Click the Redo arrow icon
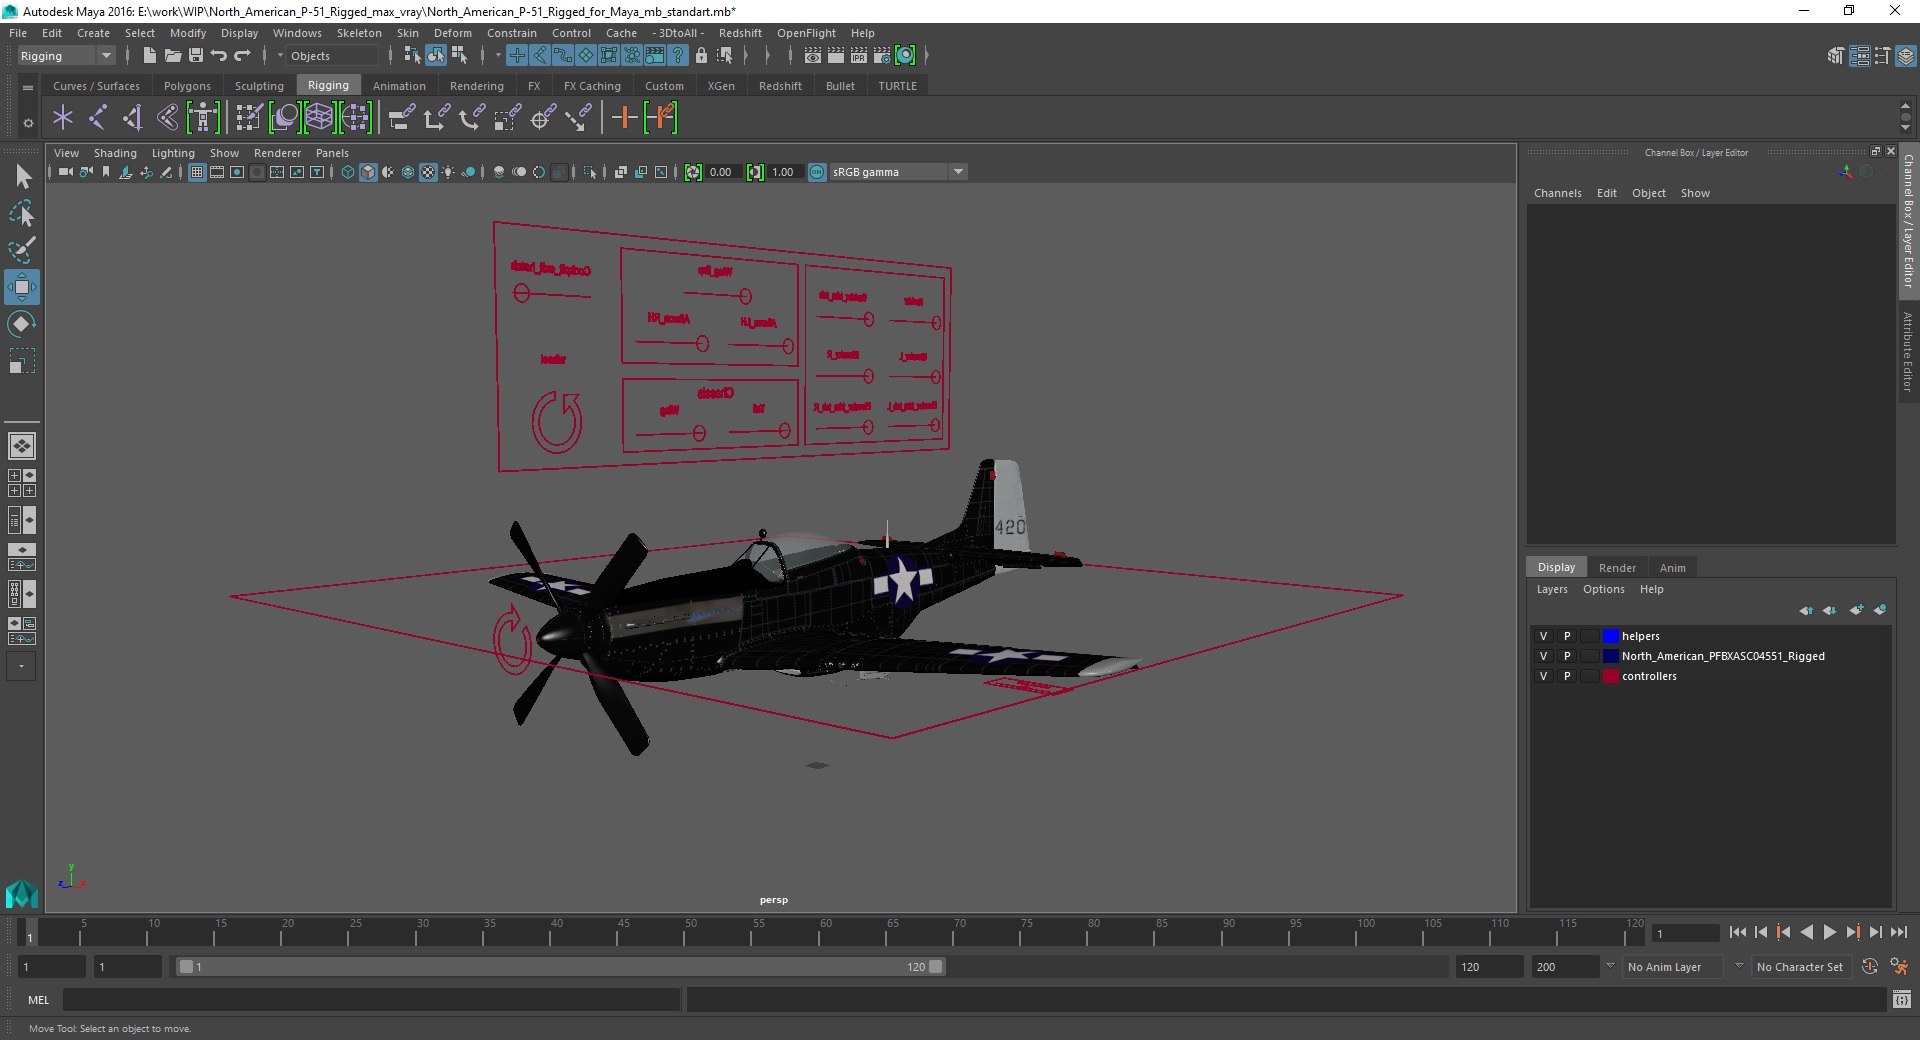 click(242, 56)
